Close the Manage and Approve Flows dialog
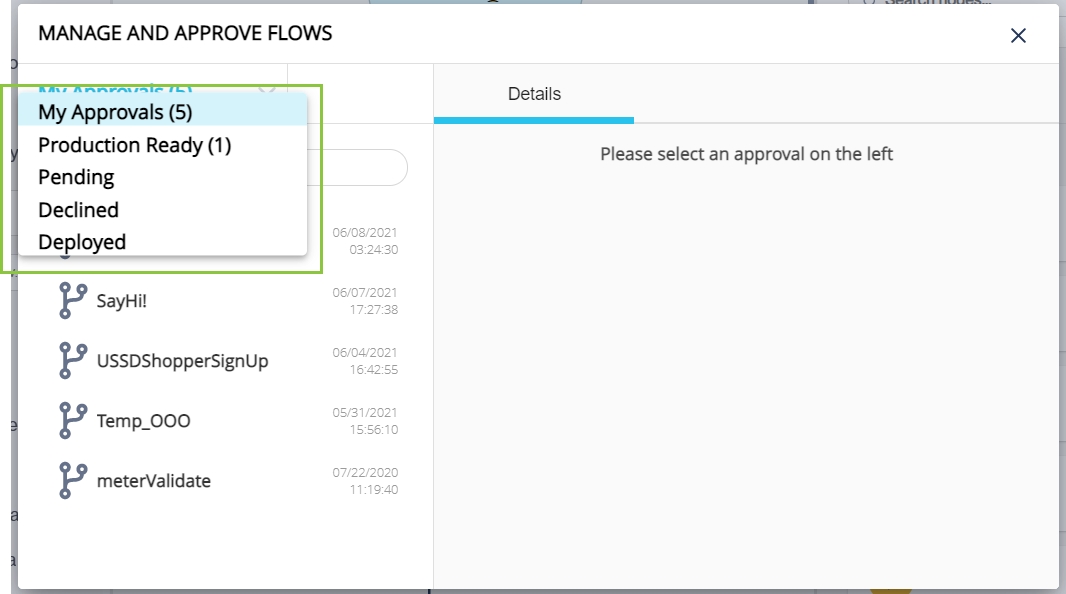 (x=1018, y=36)
